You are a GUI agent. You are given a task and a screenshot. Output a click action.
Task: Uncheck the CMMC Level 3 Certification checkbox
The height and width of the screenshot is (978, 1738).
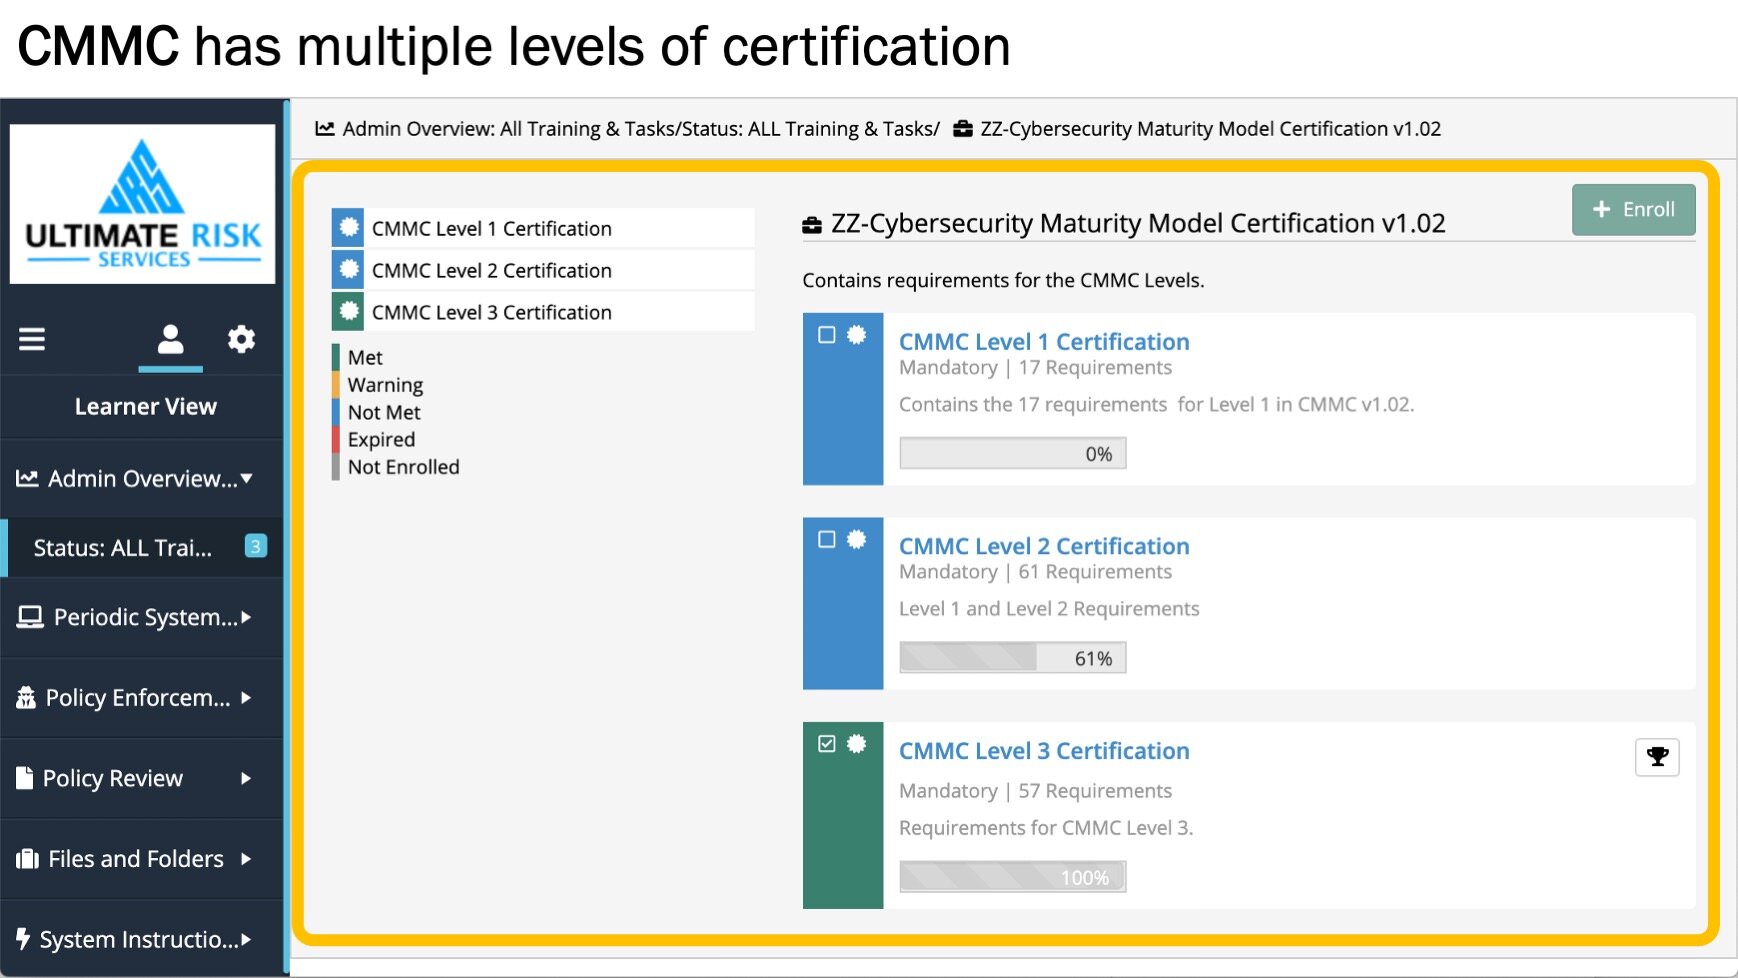click(x=827, y=744)
